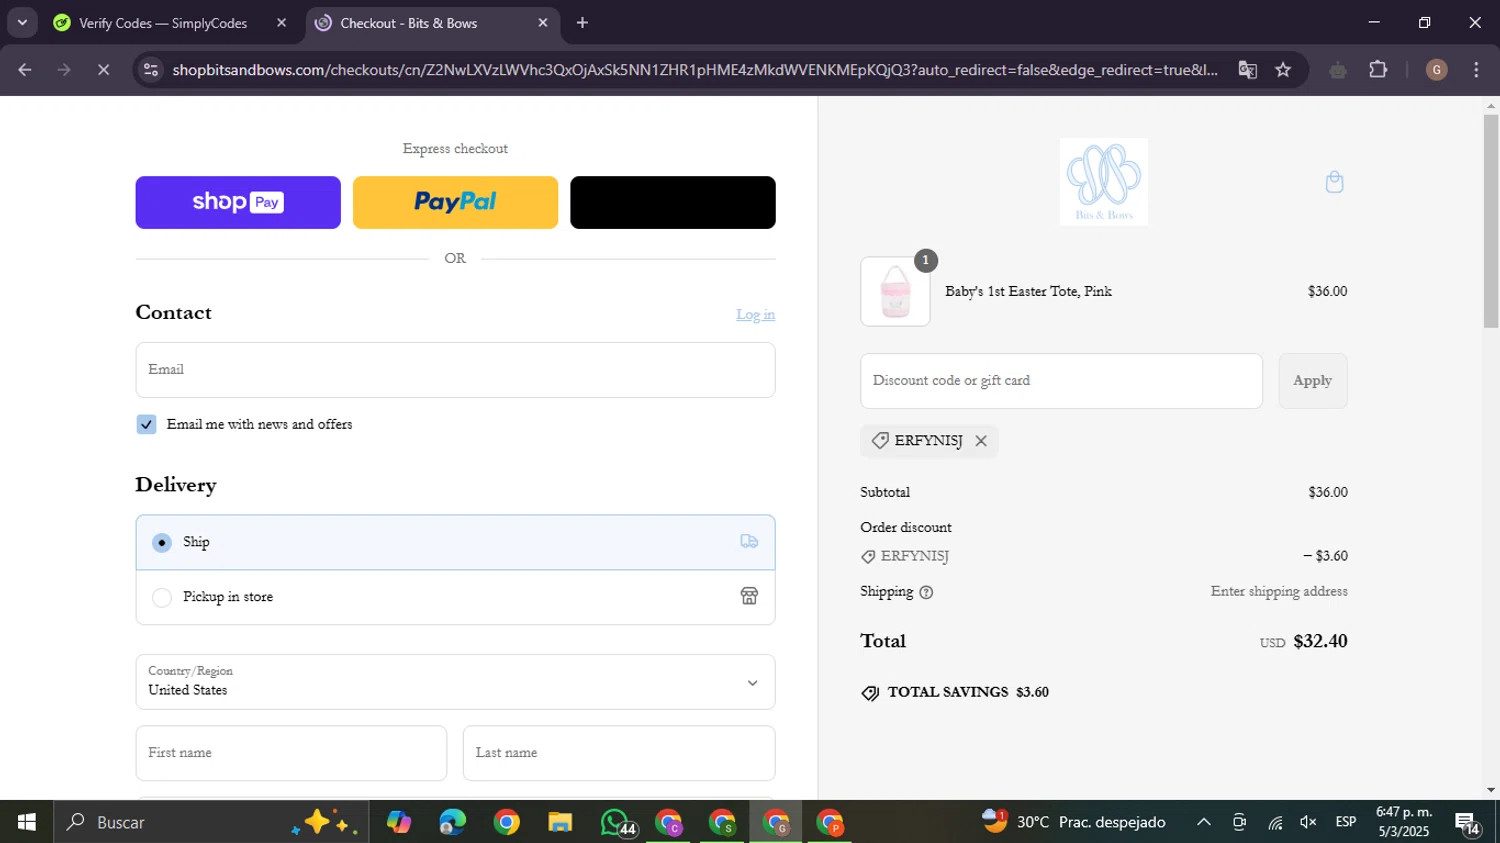Screen dimensions: 1500x843
Task: Uncheck Email me with news and offers
Action: pyautogui.click(x=146, y=424)
